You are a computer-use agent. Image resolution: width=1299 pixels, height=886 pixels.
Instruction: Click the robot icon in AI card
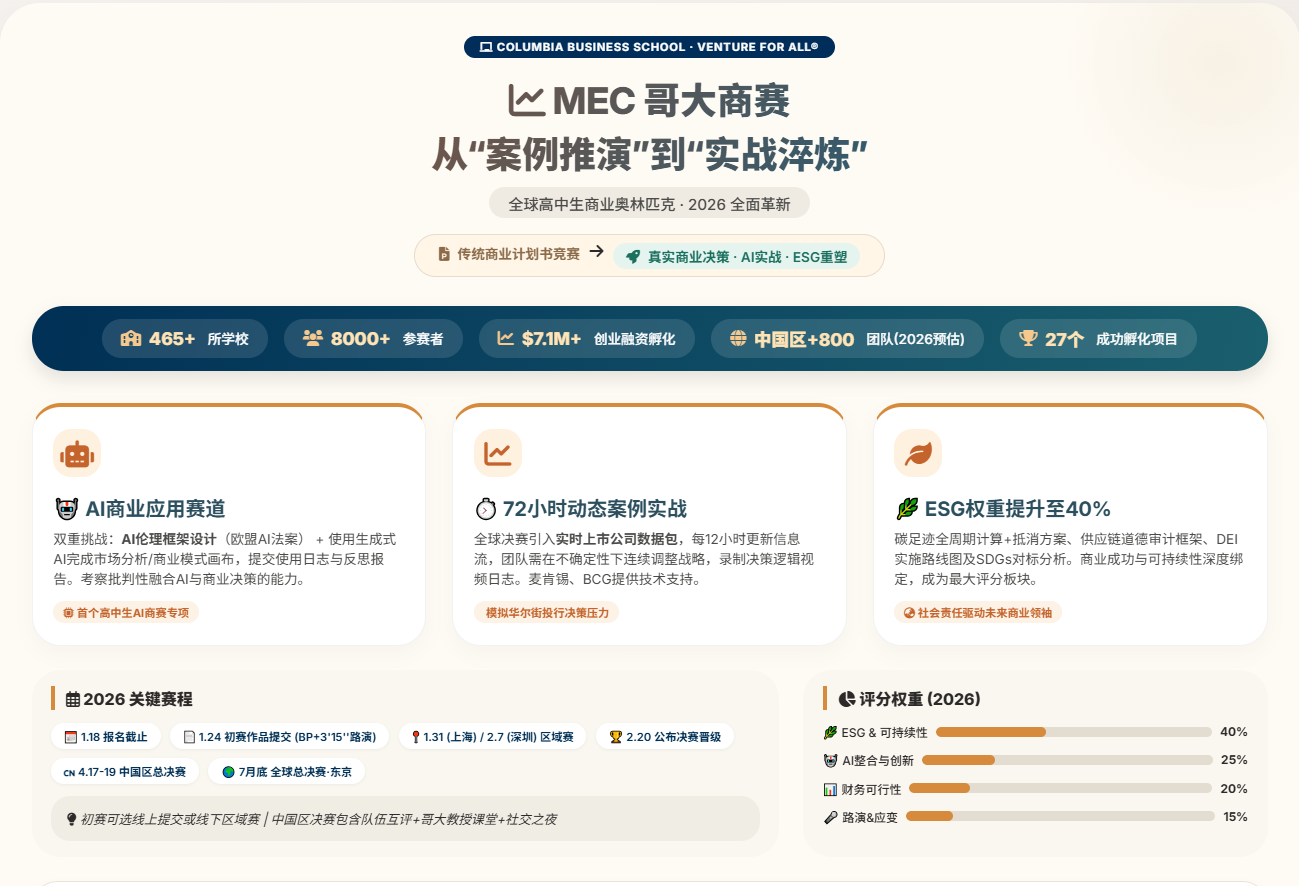[x=76, y=454]
